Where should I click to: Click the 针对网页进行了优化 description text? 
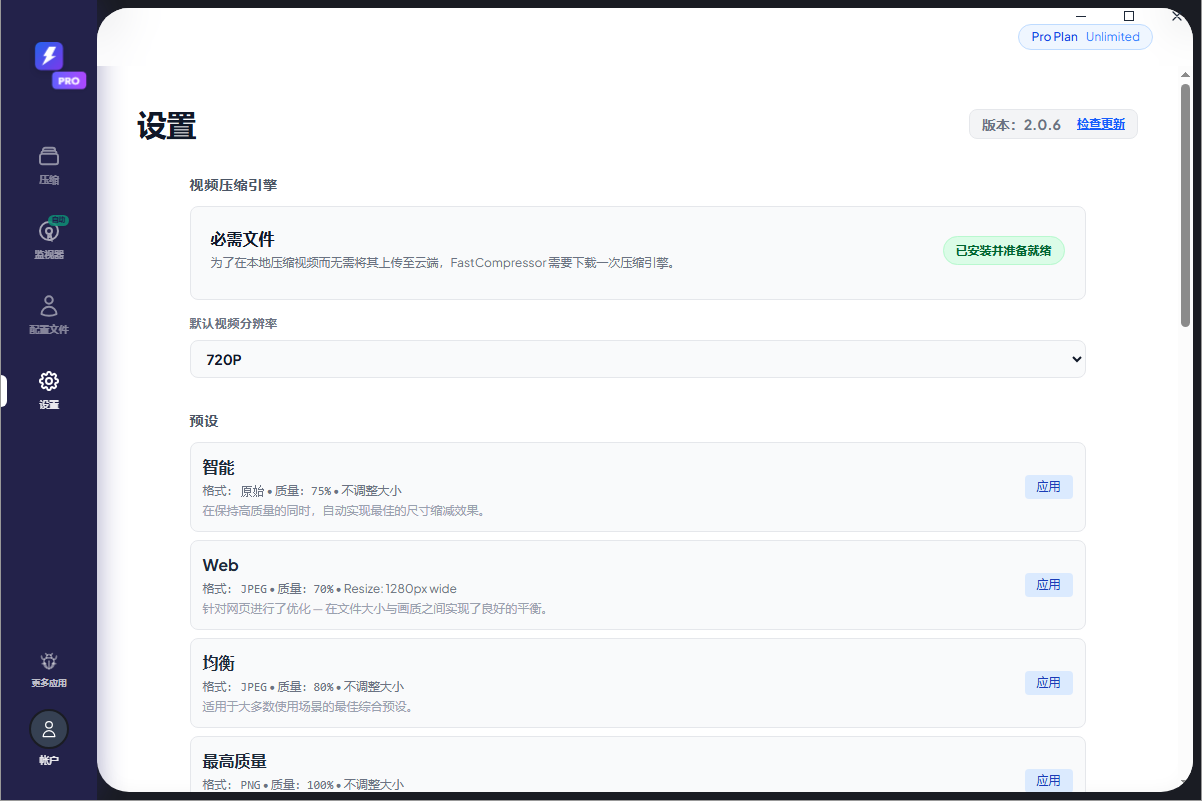pyautogui.click(x=375, y=609)
